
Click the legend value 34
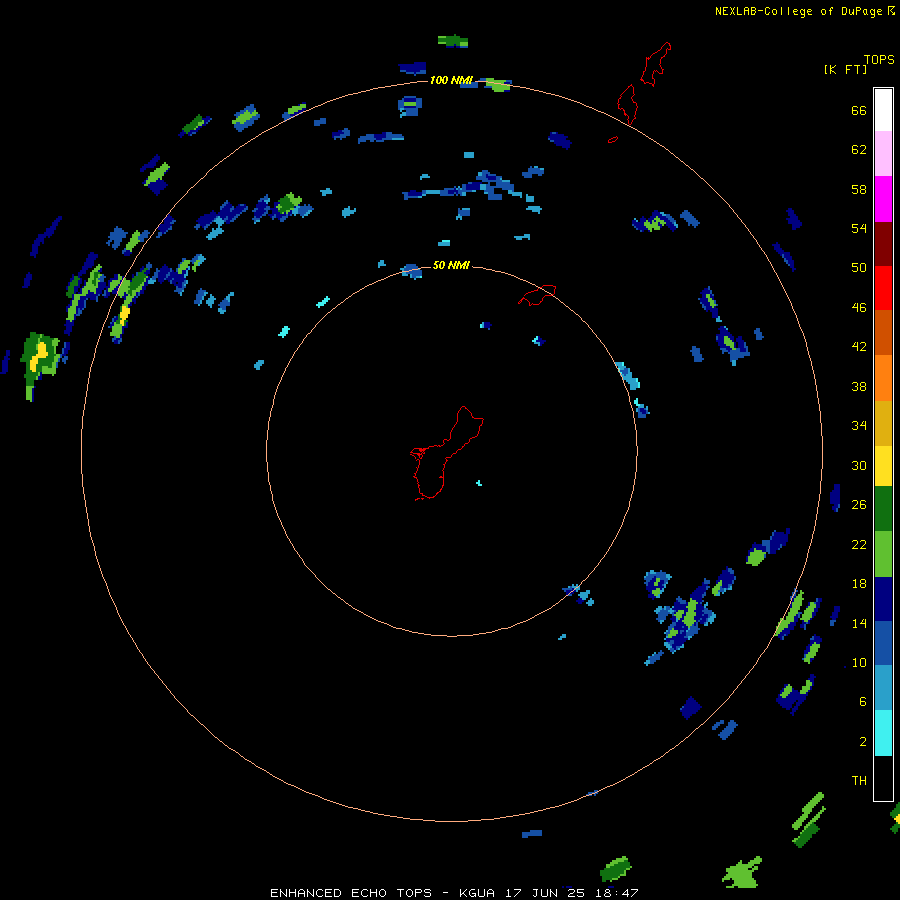click(x=859, y=426)
